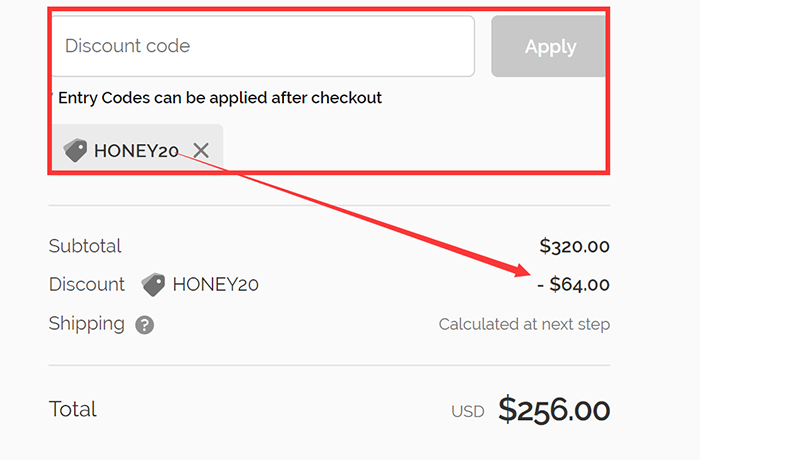Click the $256.00 total amount
This screenshot has width=800, height=460.
tap(554, 409)
